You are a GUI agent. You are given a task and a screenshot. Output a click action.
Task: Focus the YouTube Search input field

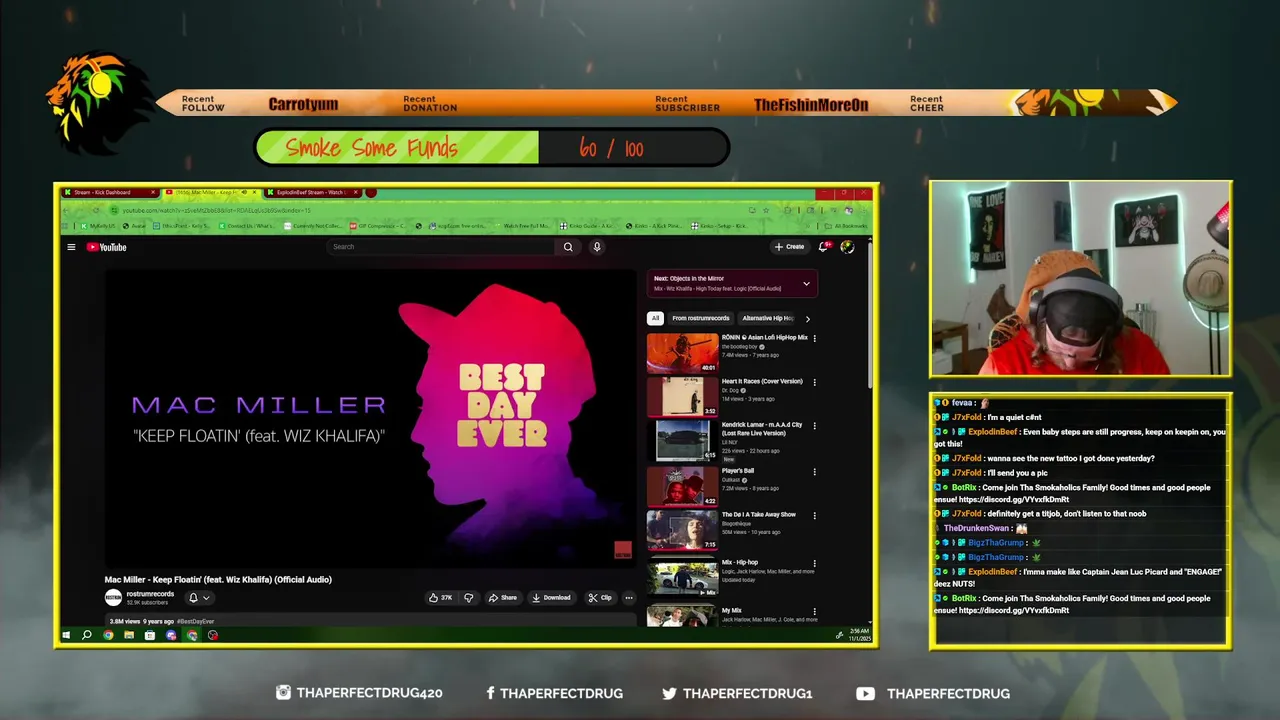[x=442, y=247]
